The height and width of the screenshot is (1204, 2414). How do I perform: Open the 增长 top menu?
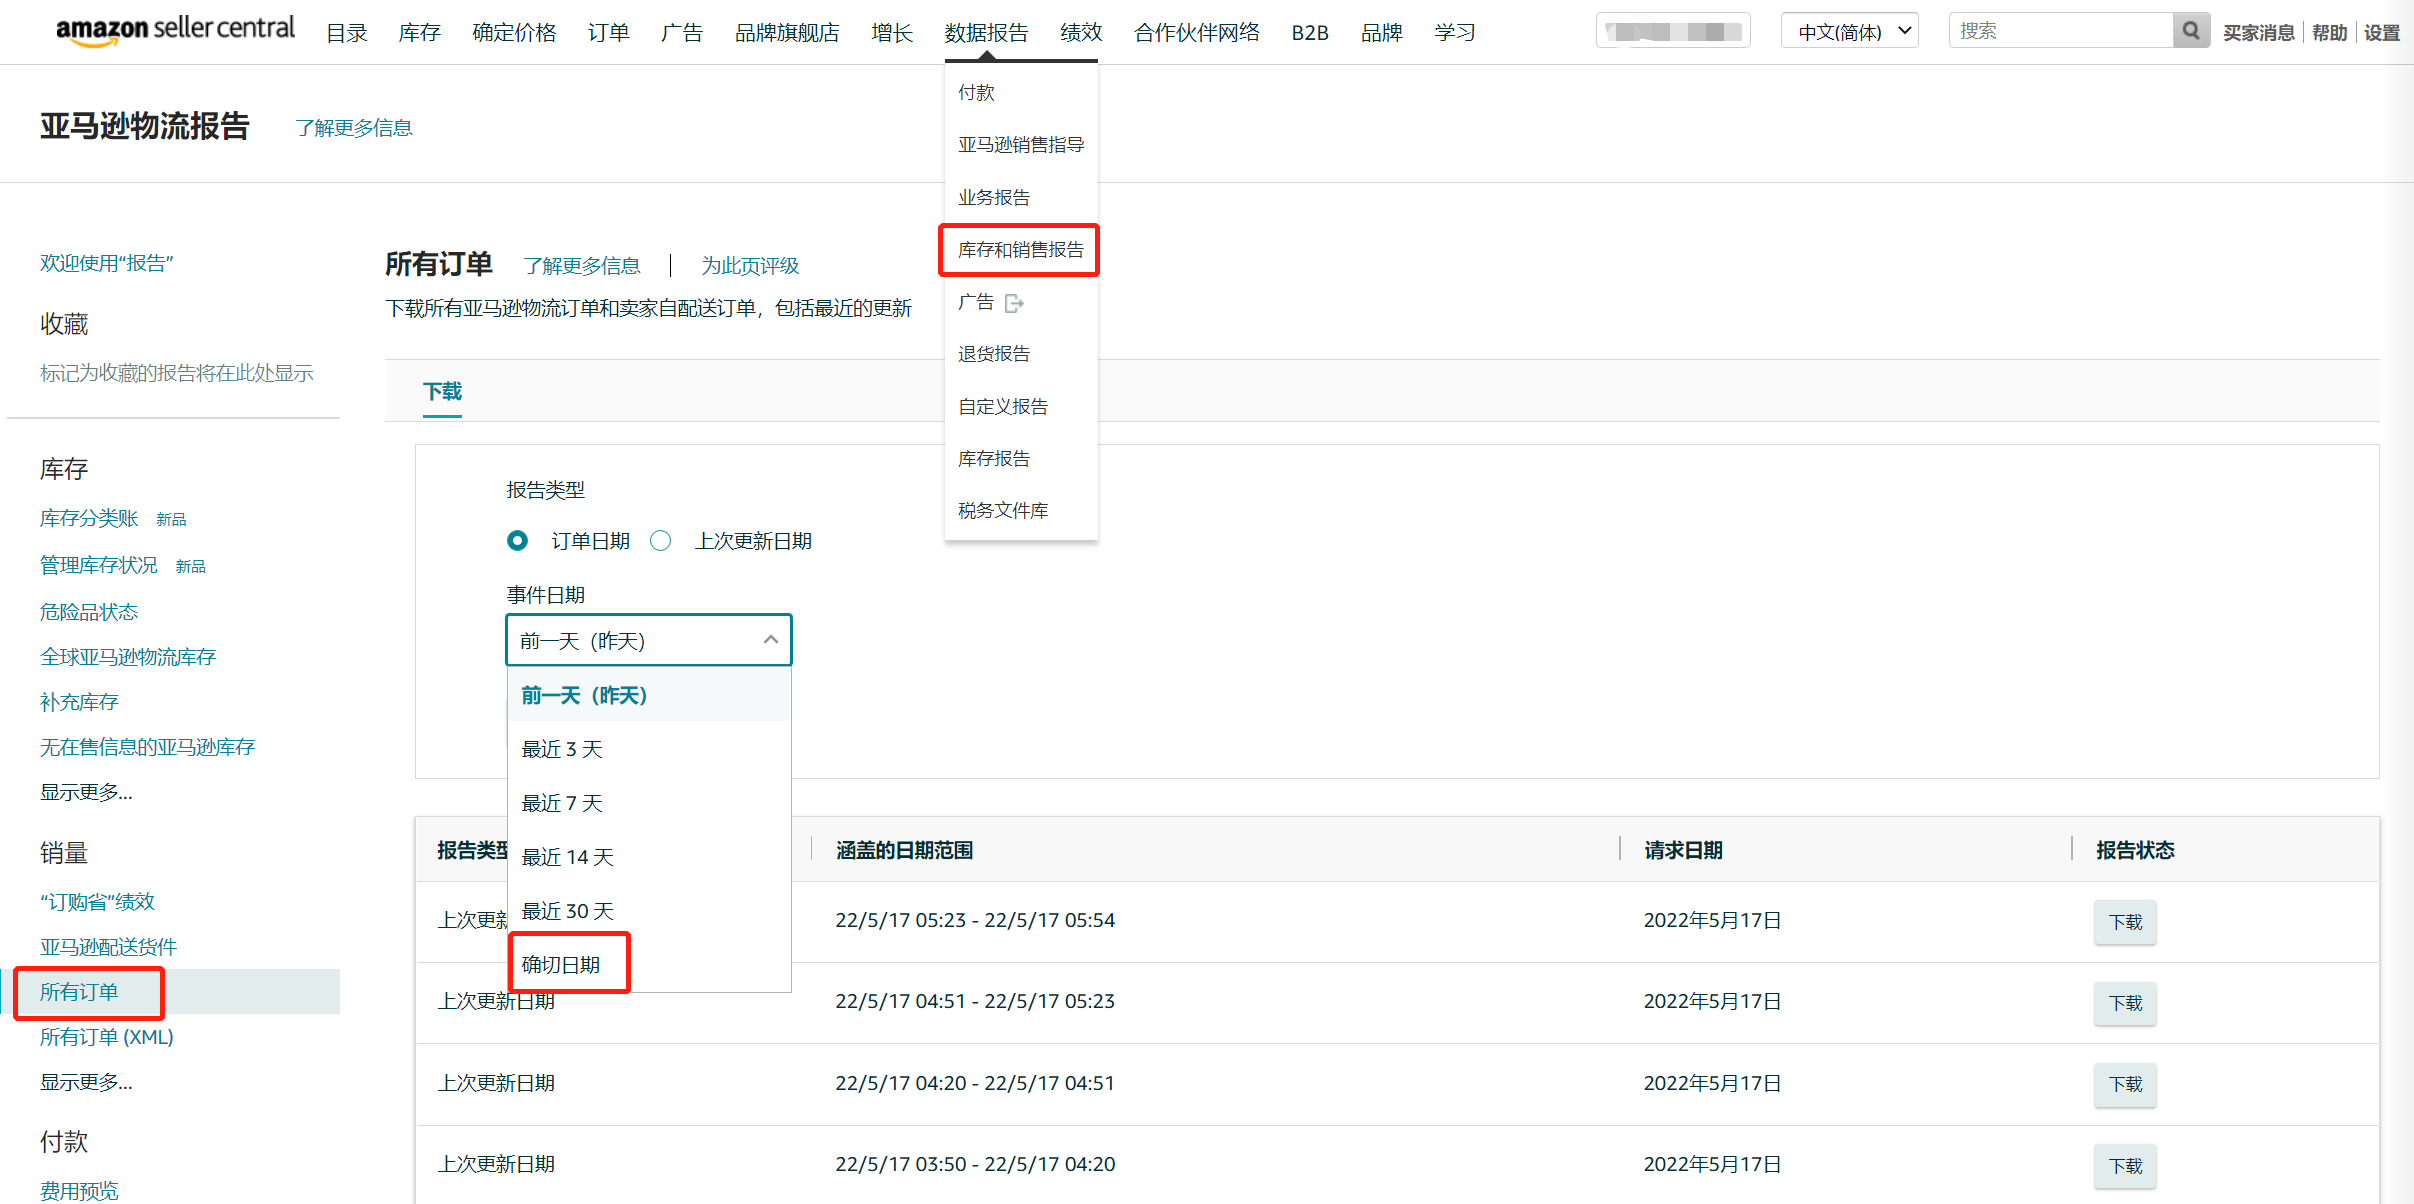(x=891, y=33)
